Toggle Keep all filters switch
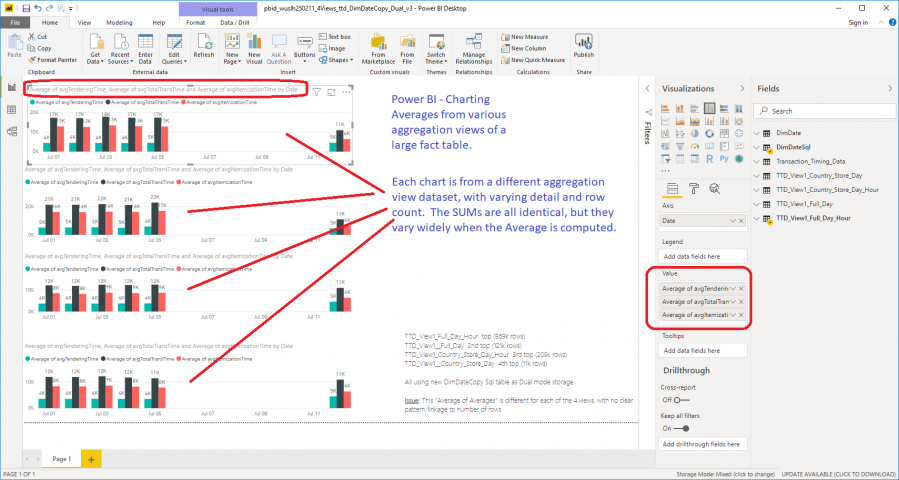 [681, 428]
